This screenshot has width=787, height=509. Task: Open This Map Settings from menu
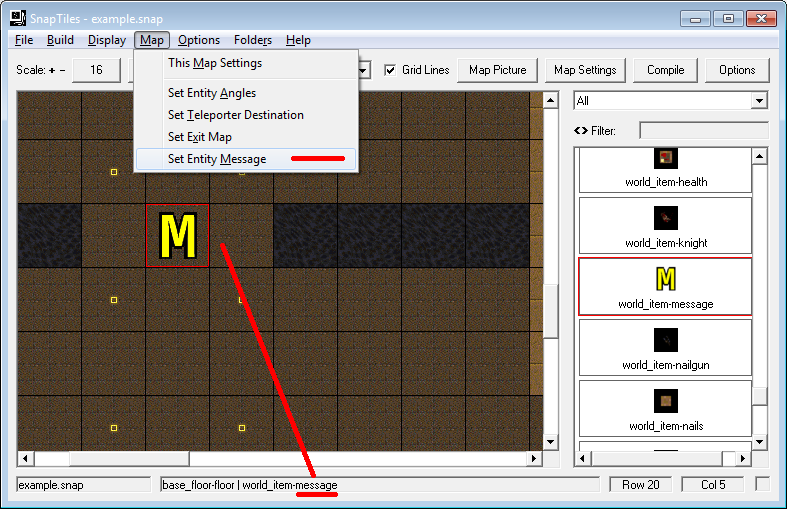[215, 63]
